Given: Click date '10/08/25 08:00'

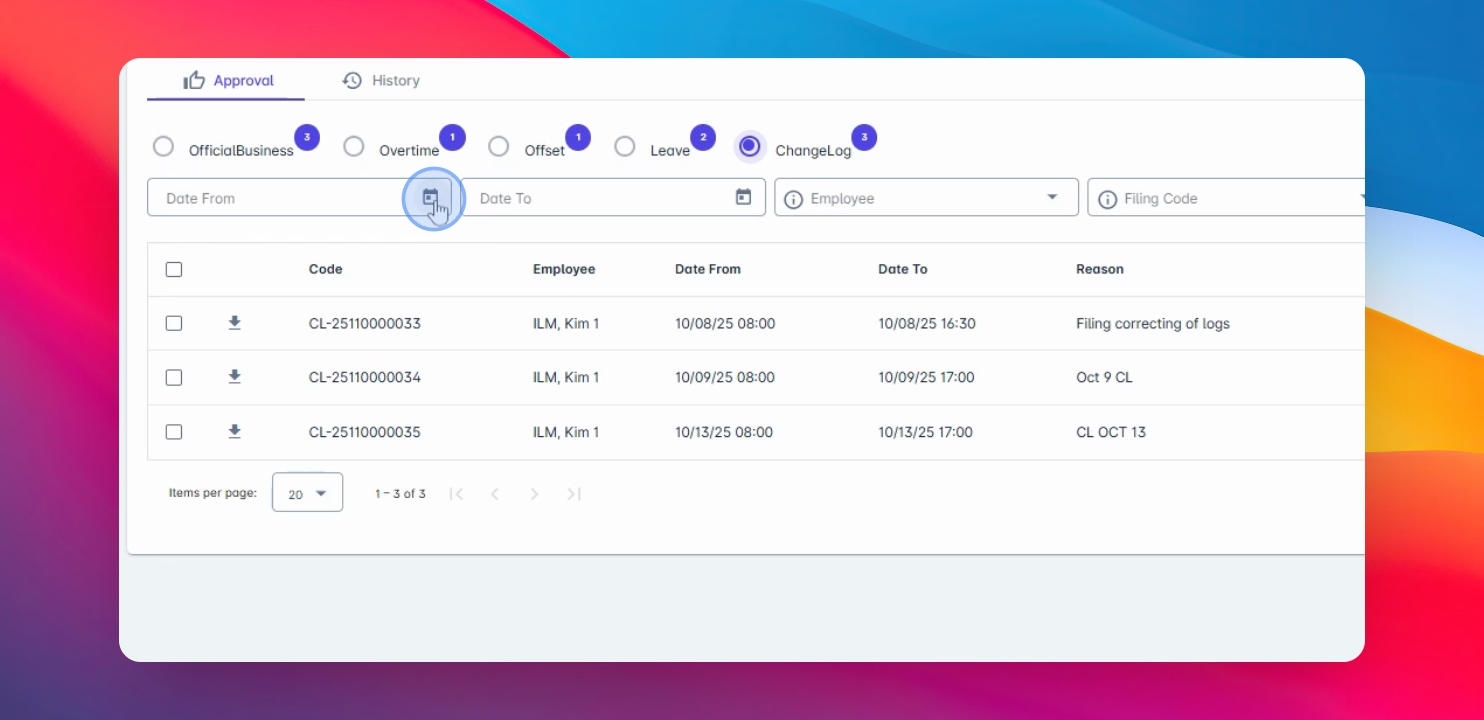Looking at the screenshot, I should tap(725, 323).
